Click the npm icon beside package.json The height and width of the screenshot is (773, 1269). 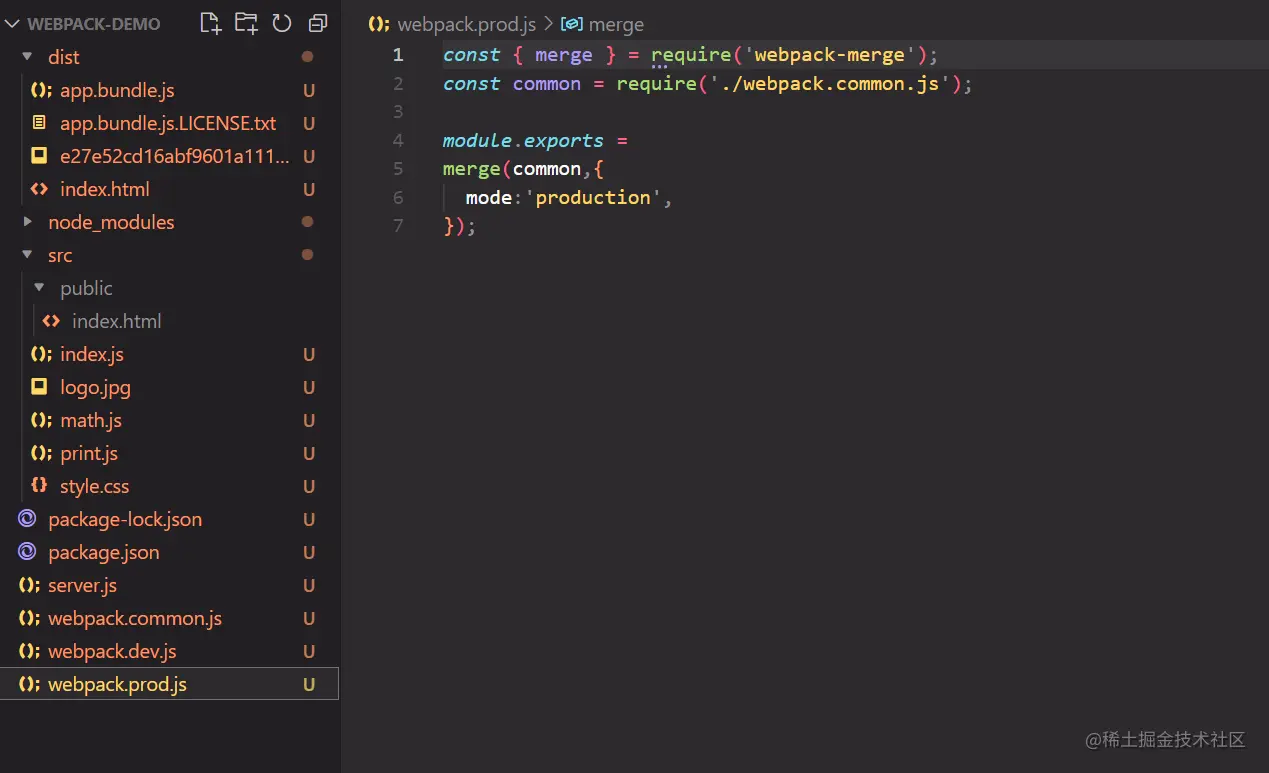click(28, 552)
